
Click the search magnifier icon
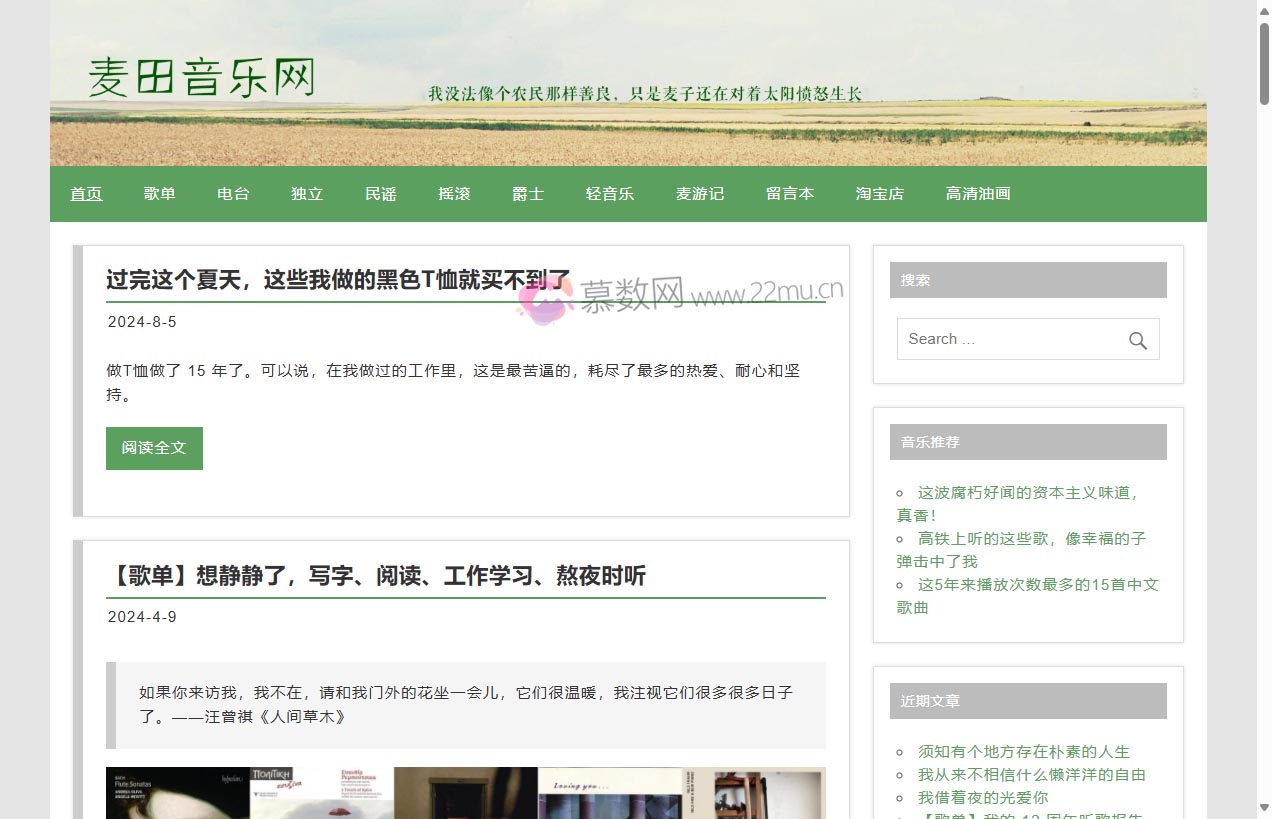click(x=1137, y=340)
